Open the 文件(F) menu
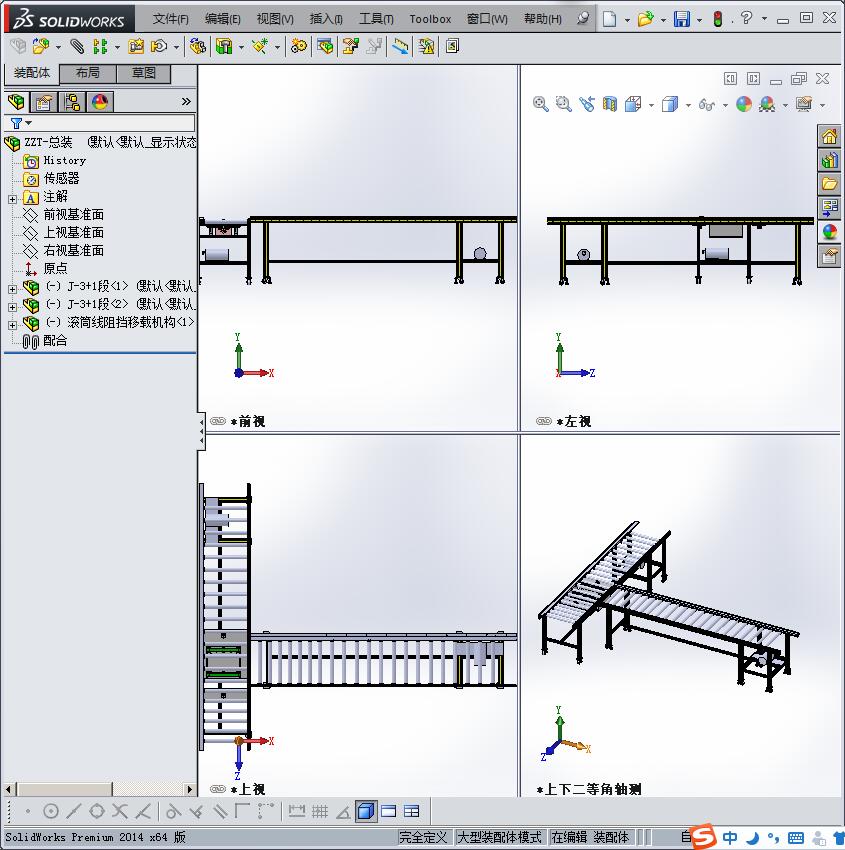Viewport: 845px width, 850px height. pyautogui.click(x=171, y=19)
